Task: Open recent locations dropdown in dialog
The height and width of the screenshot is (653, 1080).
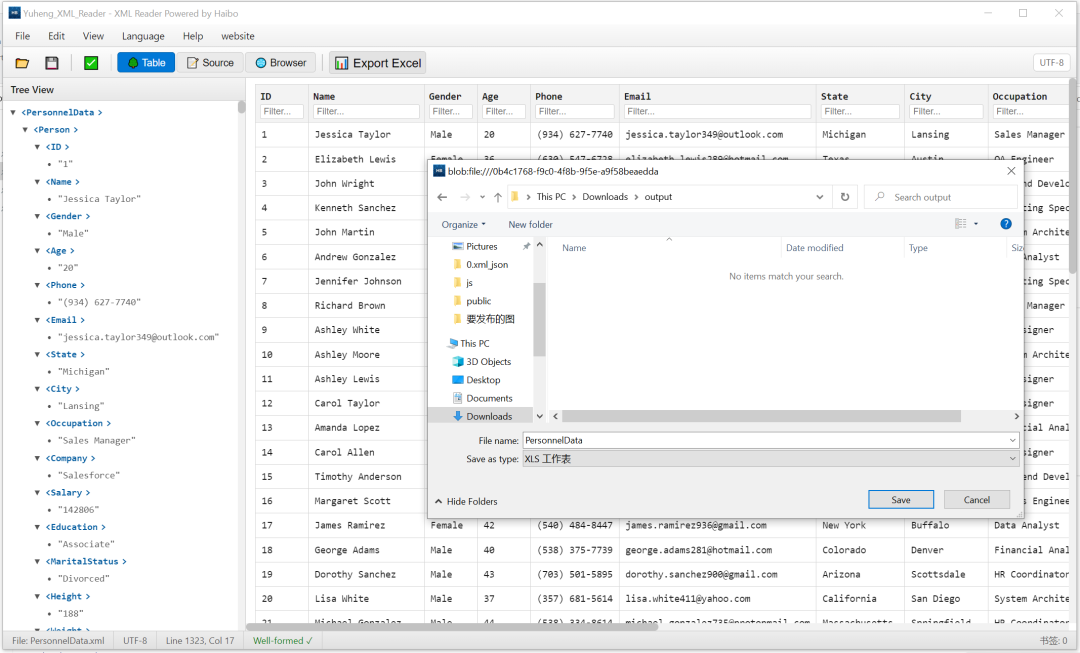Action: pos(482,197)
